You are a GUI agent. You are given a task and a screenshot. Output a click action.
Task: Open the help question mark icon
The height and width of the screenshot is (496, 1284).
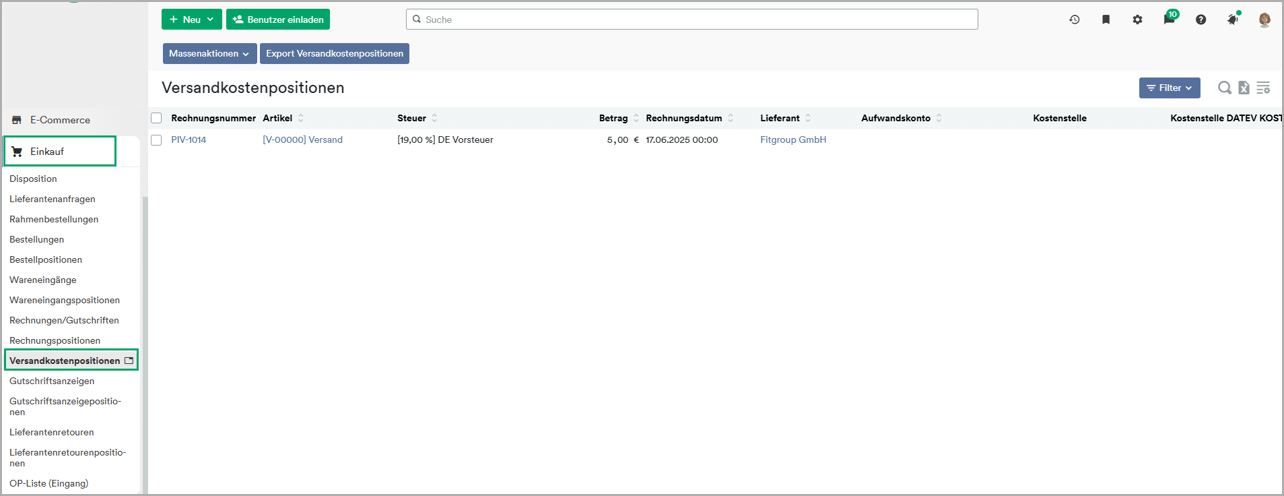pyautogui.click(x=1201, y=19)
